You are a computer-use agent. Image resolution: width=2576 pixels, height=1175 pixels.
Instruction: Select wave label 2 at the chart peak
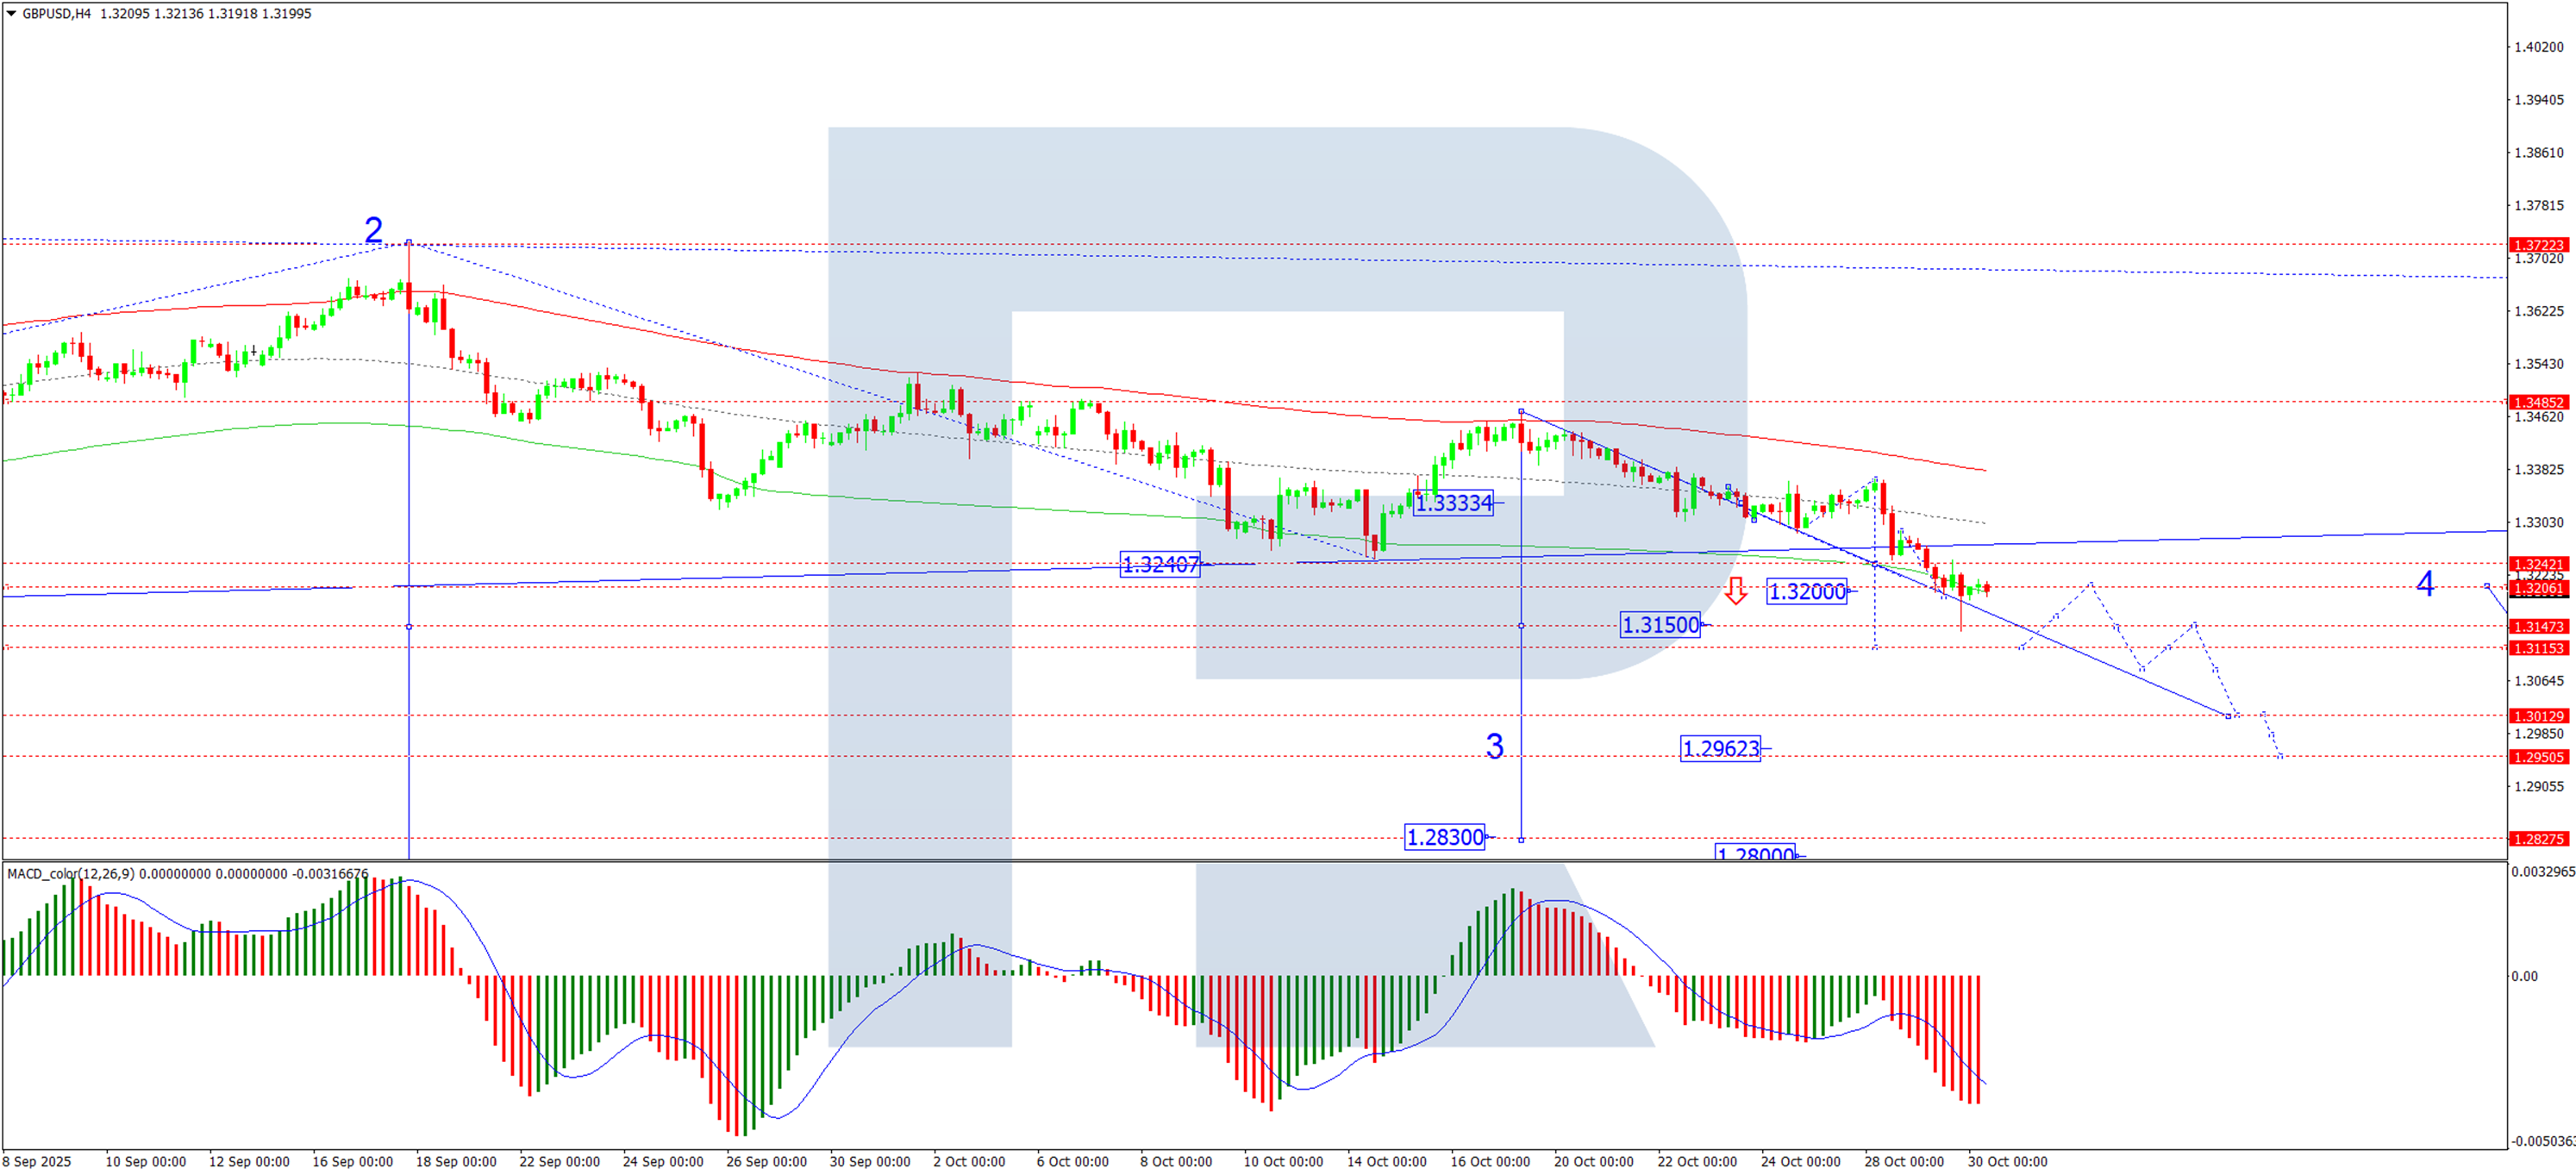(373, 230)
